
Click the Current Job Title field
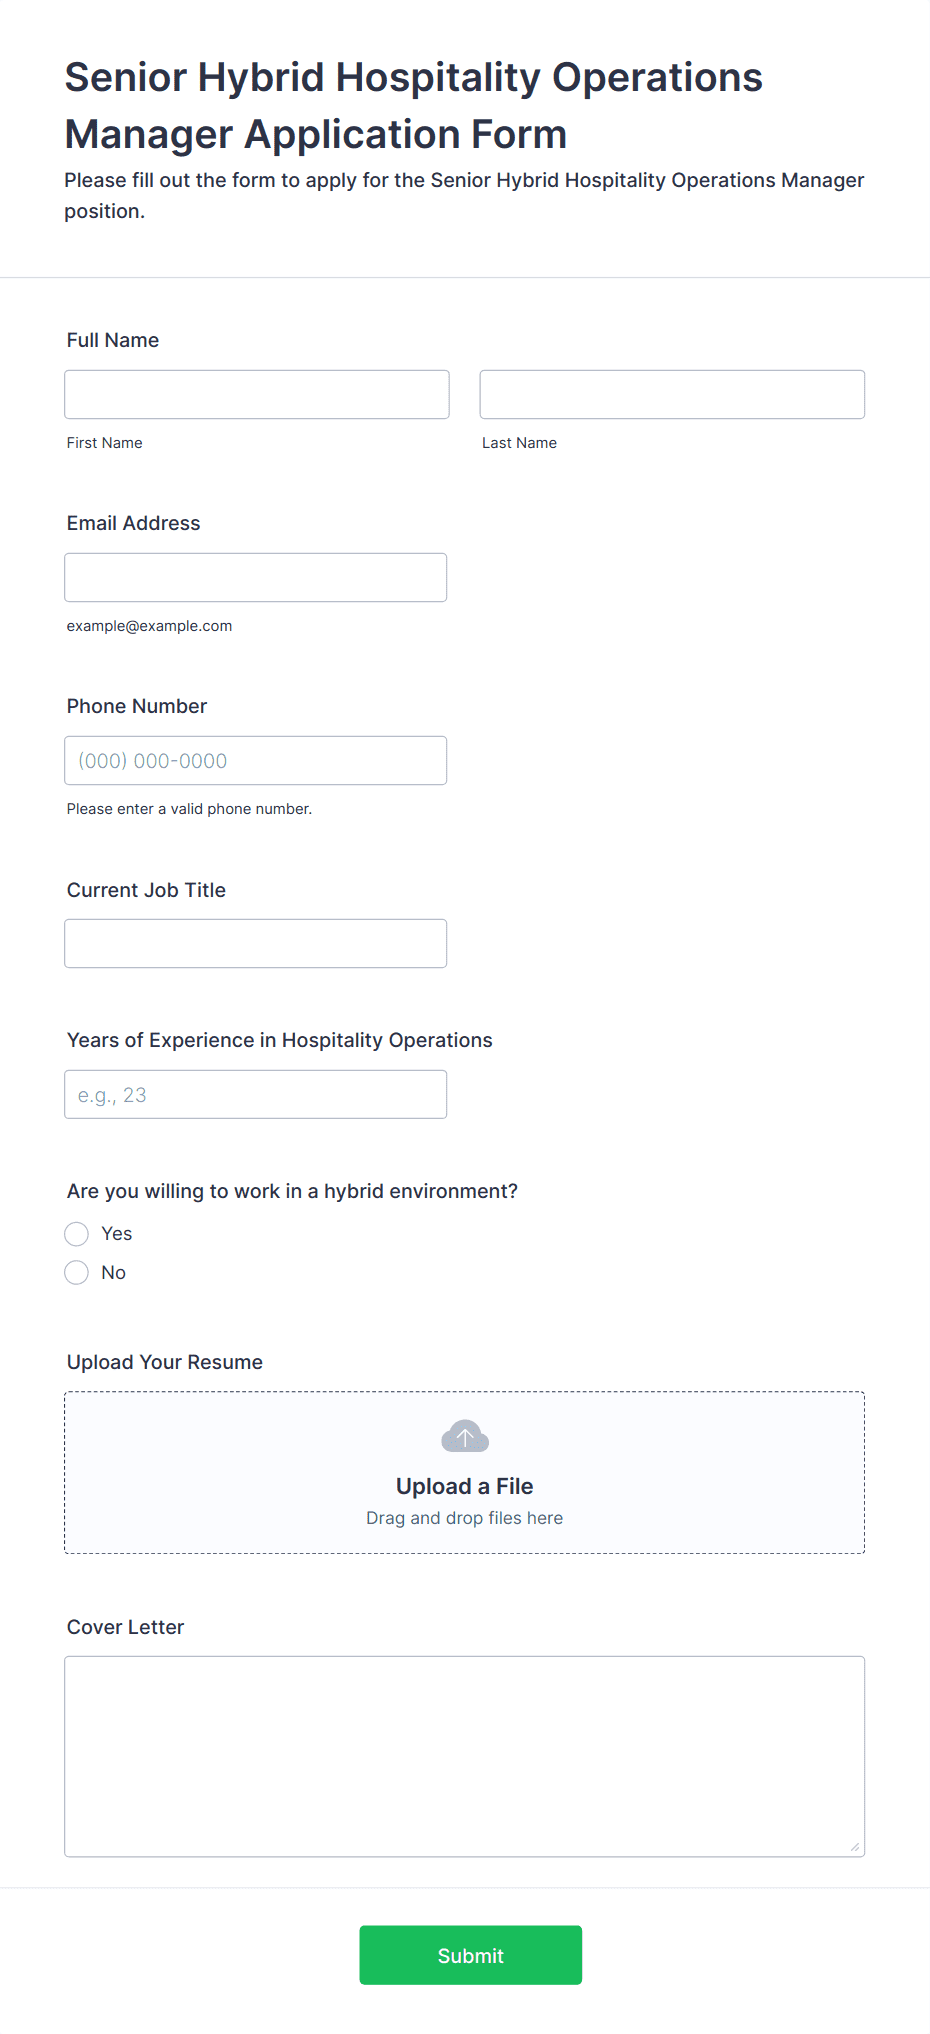coord(256,943)
